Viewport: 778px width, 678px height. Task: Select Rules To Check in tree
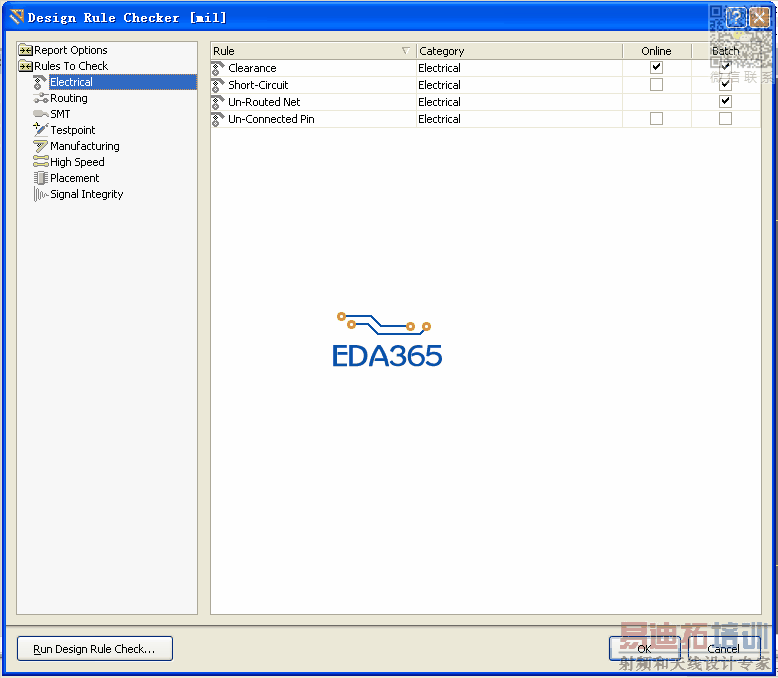pyautogui.click(x=71, y=66)
